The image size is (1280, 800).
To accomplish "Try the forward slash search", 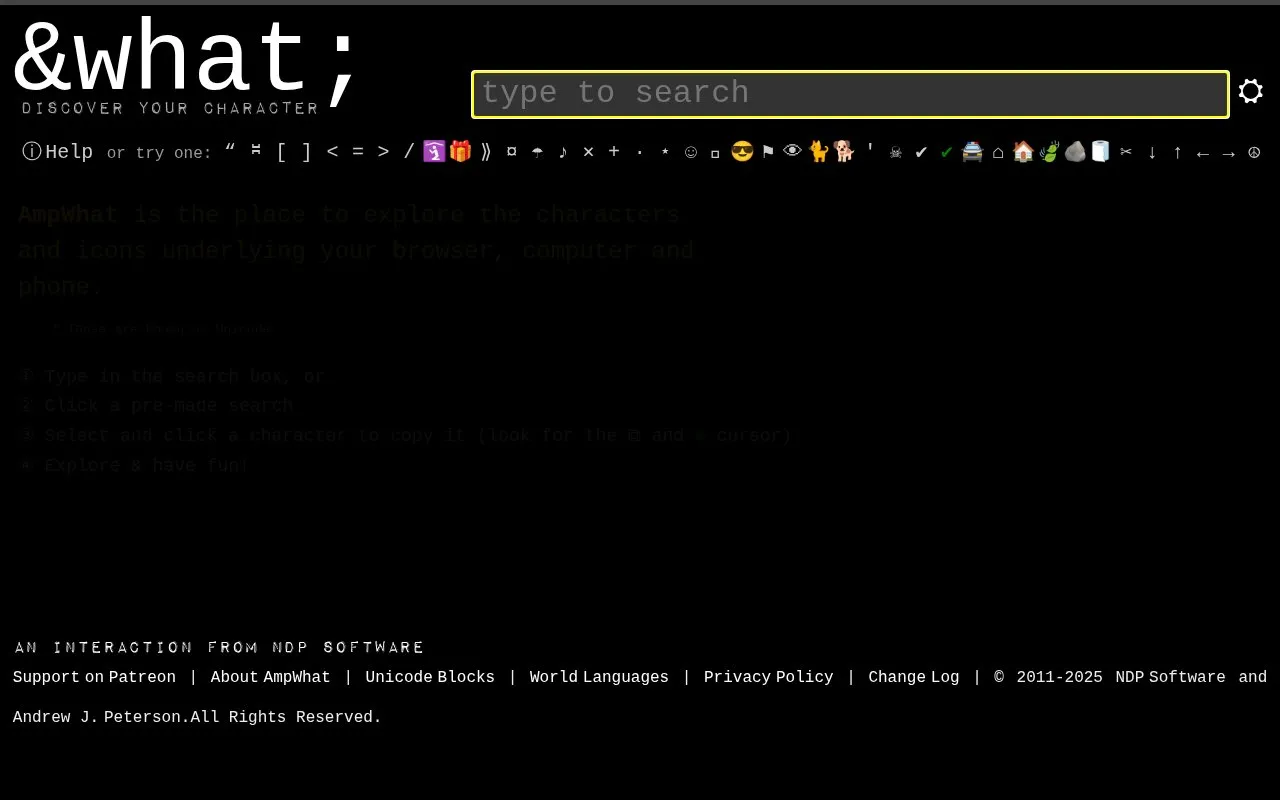I will pos(409,152).
